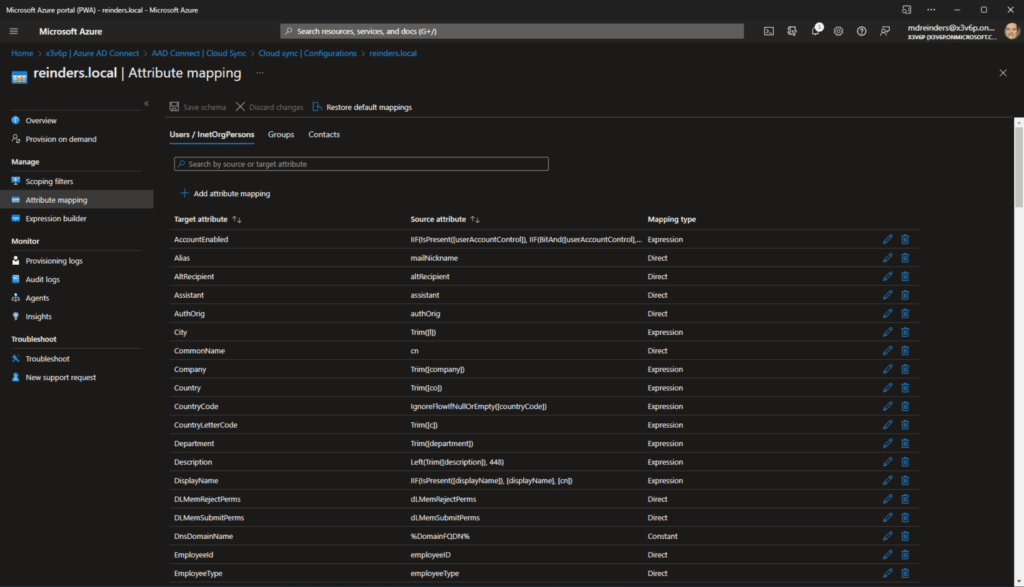Edit the AuthOrig mapping
This screenshot has width=1024, height=587.
888,313
